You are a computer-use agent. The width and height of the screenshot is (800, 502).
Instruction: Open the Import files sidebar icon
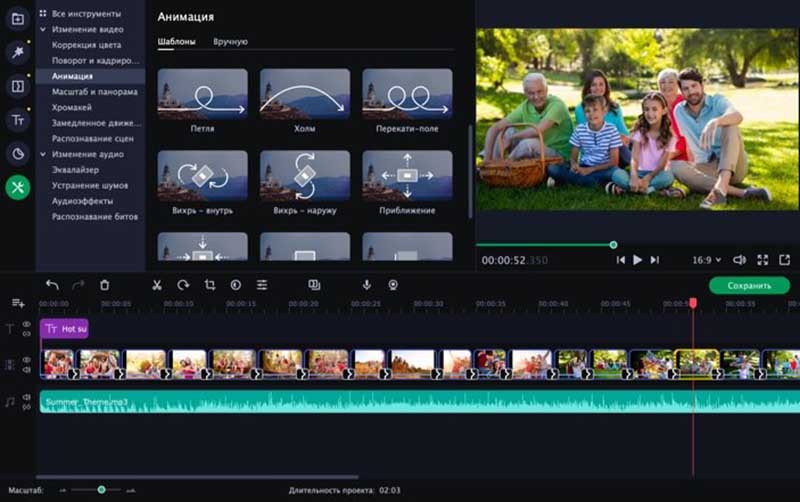click(x=17, y=19)
